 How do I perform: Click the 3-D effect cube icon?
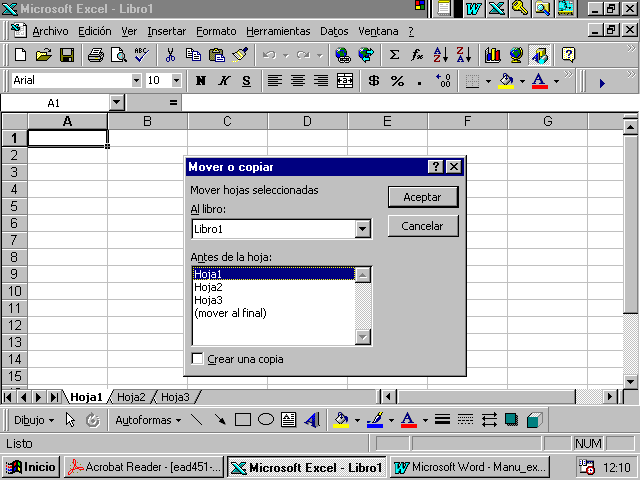pyautogui.click(x=534, y=420)
